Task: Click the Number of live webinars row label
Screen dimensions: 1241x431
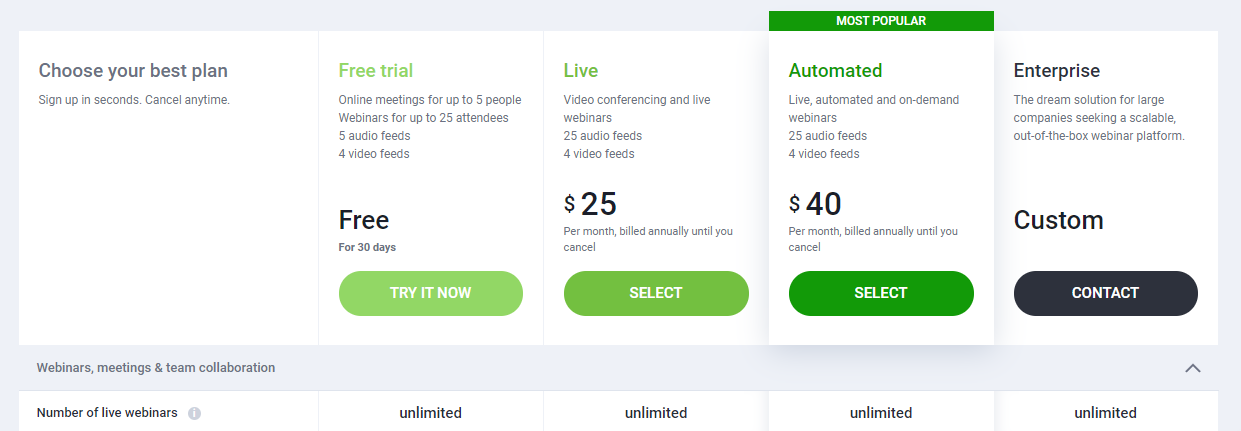Action: tap(107, 413)
